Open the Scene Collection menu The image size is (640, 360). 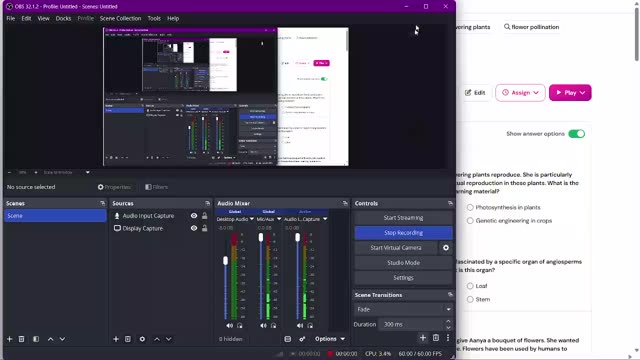pos(120,18)
